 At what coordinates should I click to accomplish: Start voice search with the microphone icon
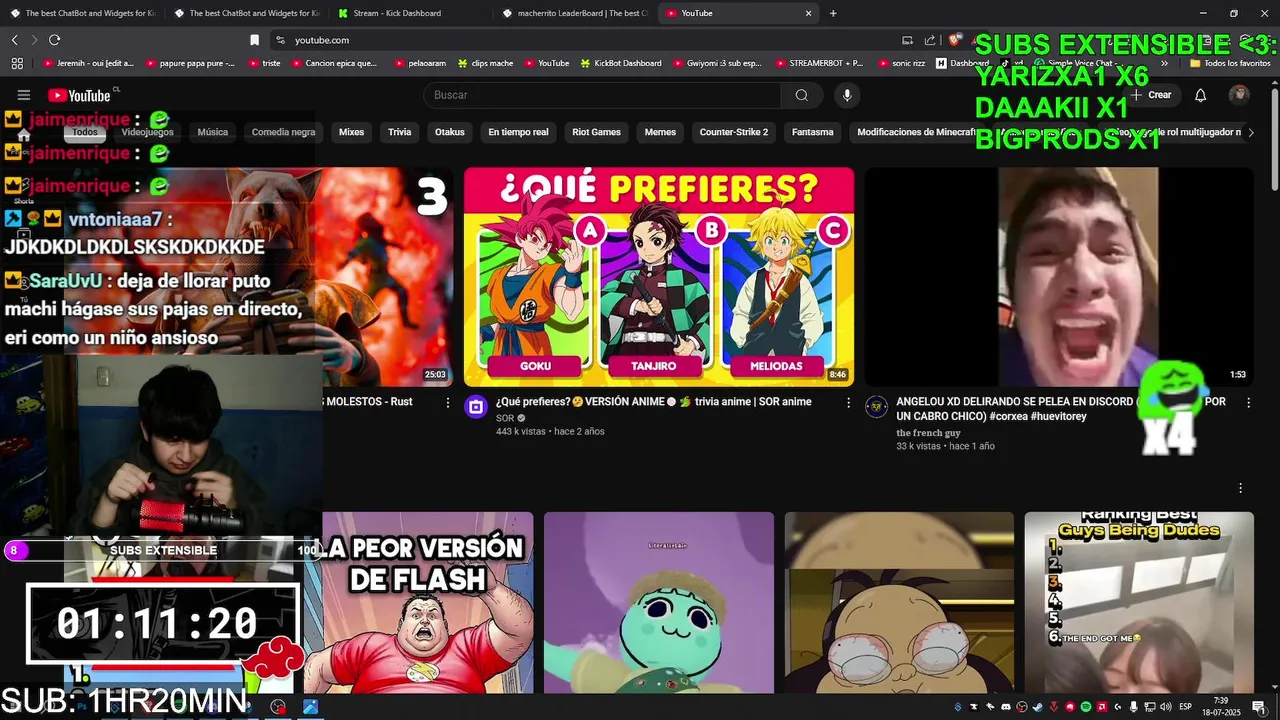(x=847, y=95)
